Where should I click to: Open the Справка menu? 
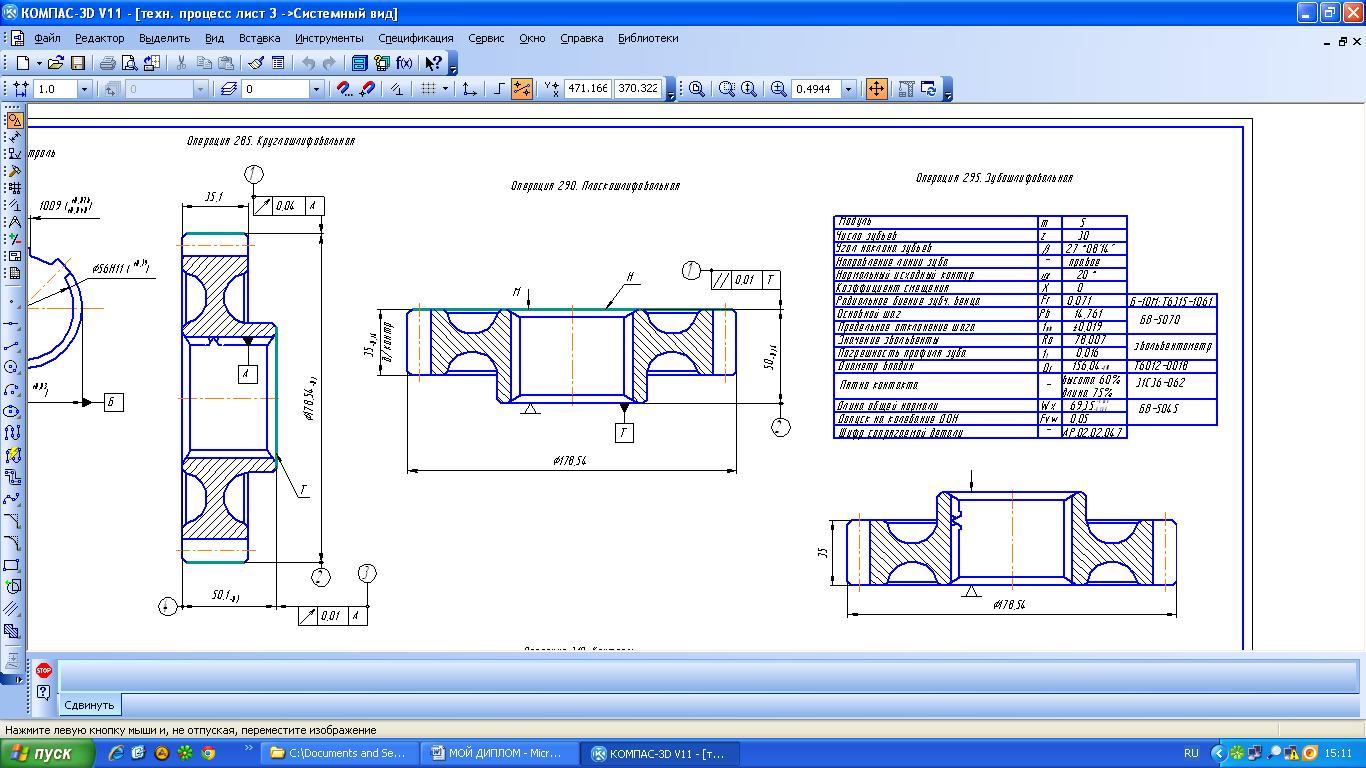coord(582,38)
